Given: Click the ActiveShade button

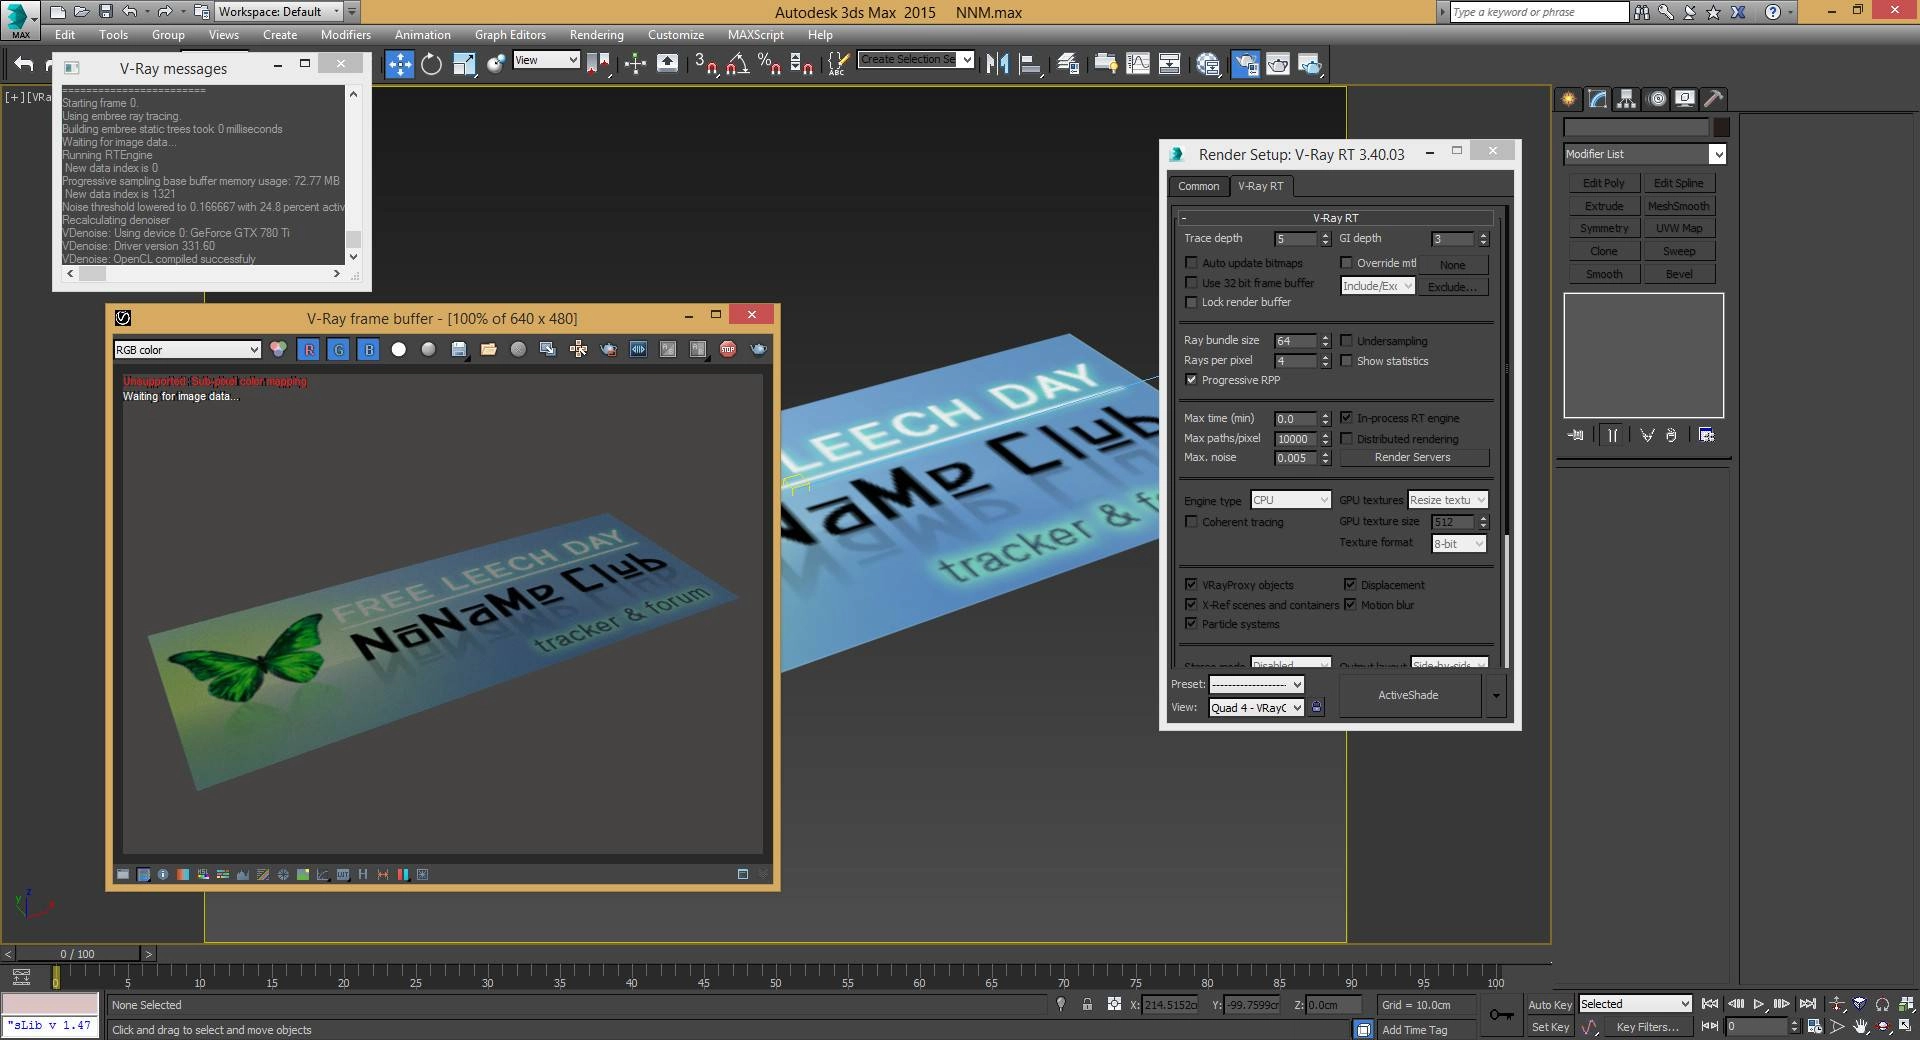Looking at the screenshot, I should (1408, 695).
